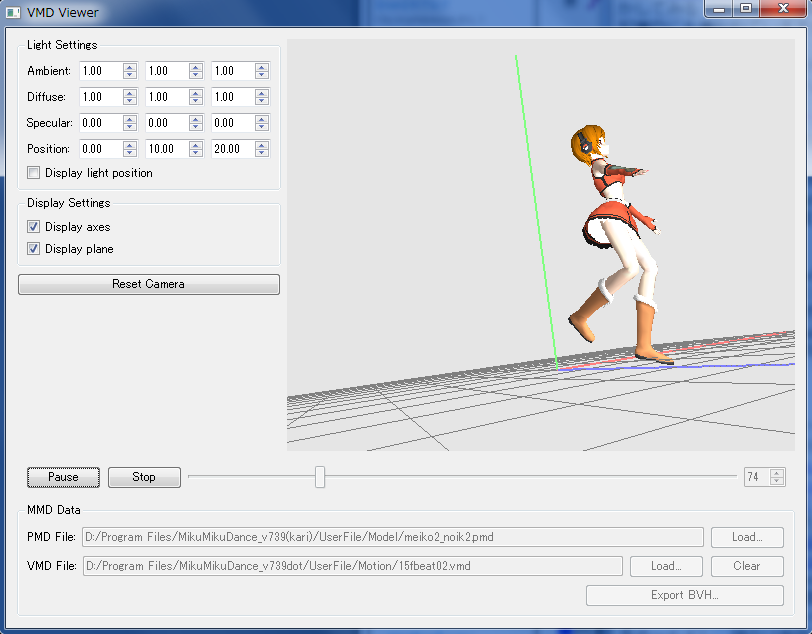Click Reset Camera button
The height and width of the screenshot is (634, 812).
[x=149, y=284]
